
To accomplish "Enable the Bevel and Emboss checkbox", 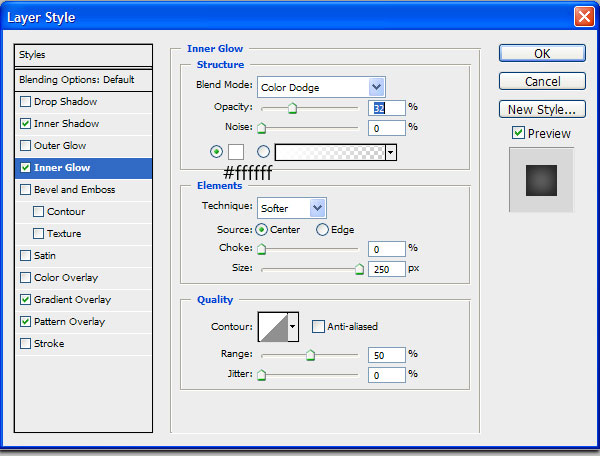I will click(x=25, y=189).
